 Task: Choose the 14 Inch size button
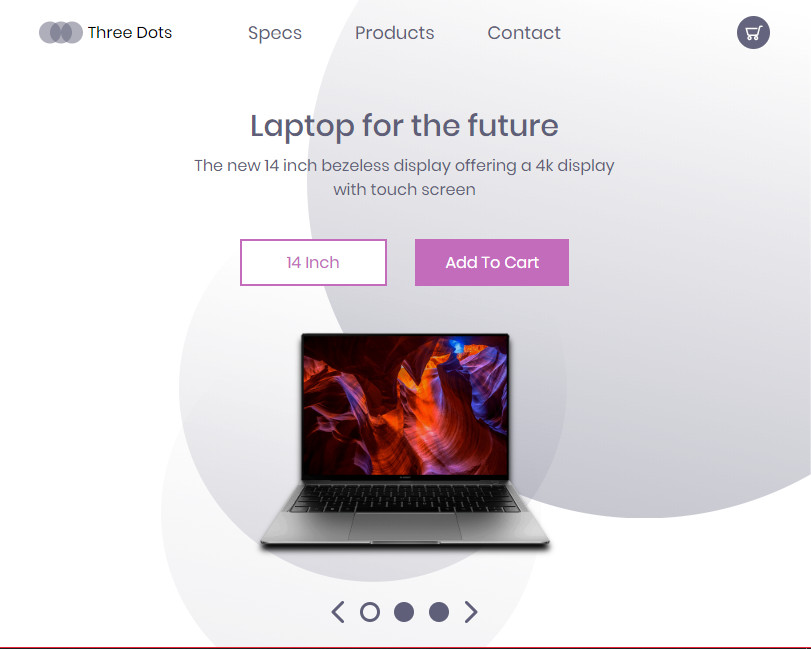313,262
